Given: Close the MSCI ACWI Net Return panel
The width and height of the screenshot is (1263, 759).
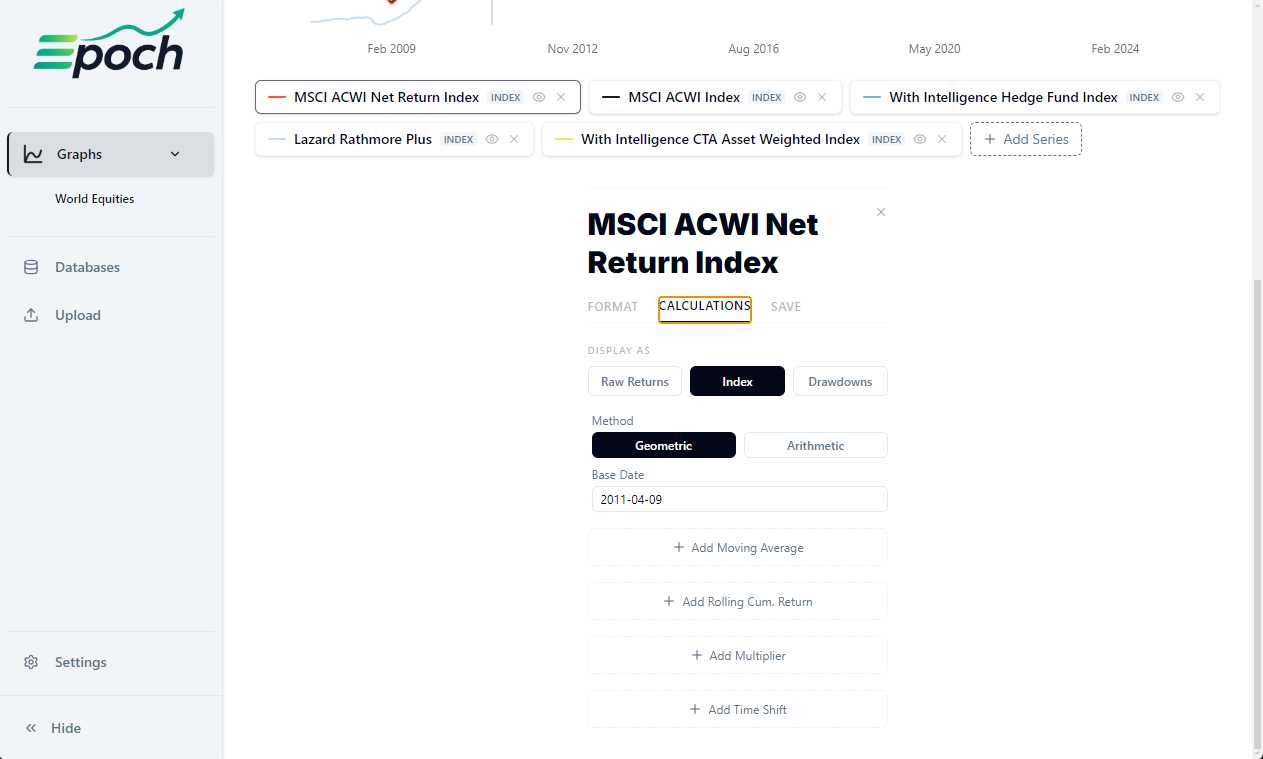Looking at the screenshot, I should click(x=881, y=212).
